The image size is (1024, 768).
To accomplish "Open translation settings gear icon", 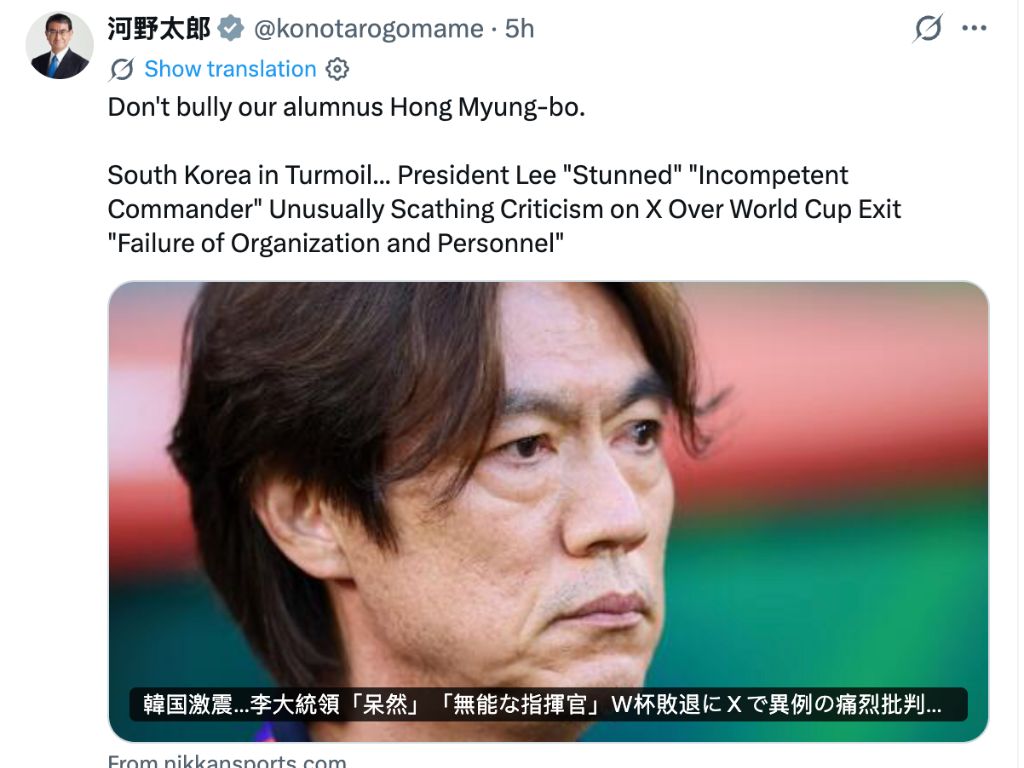I will (337, 69).
